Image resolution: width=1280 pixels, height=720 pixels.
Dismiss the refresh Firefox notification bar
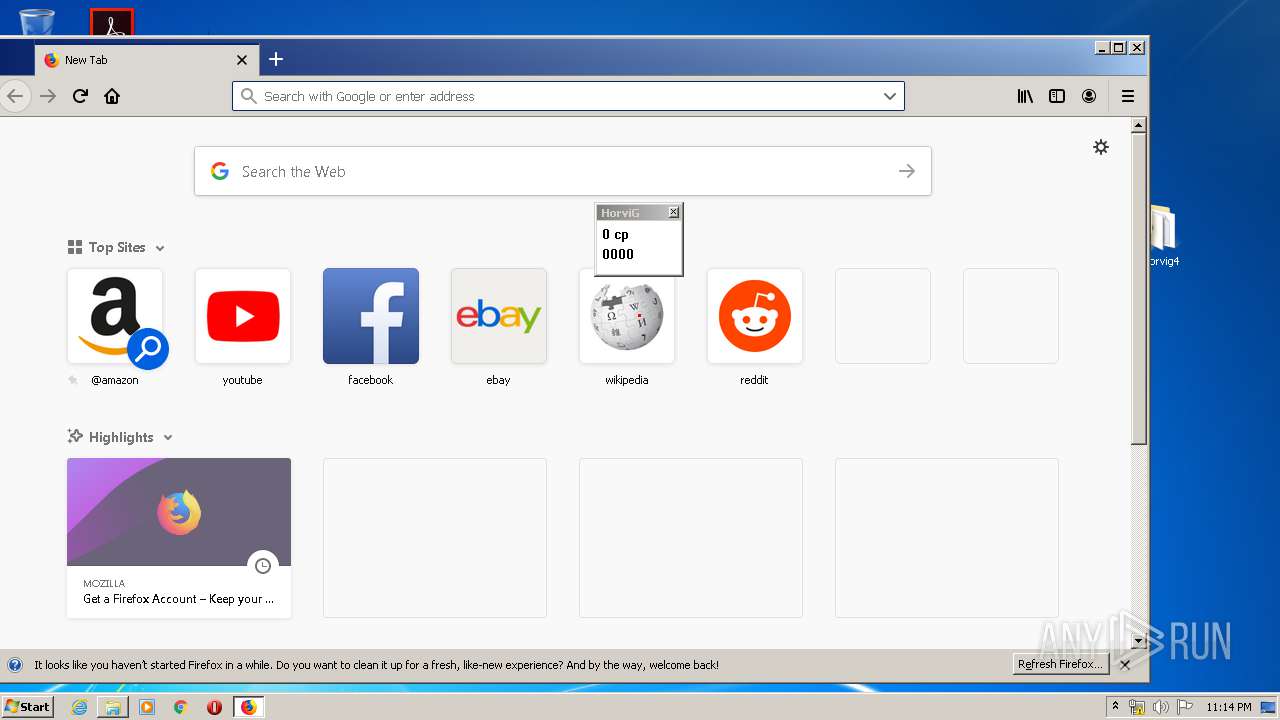pos(1125,664)
